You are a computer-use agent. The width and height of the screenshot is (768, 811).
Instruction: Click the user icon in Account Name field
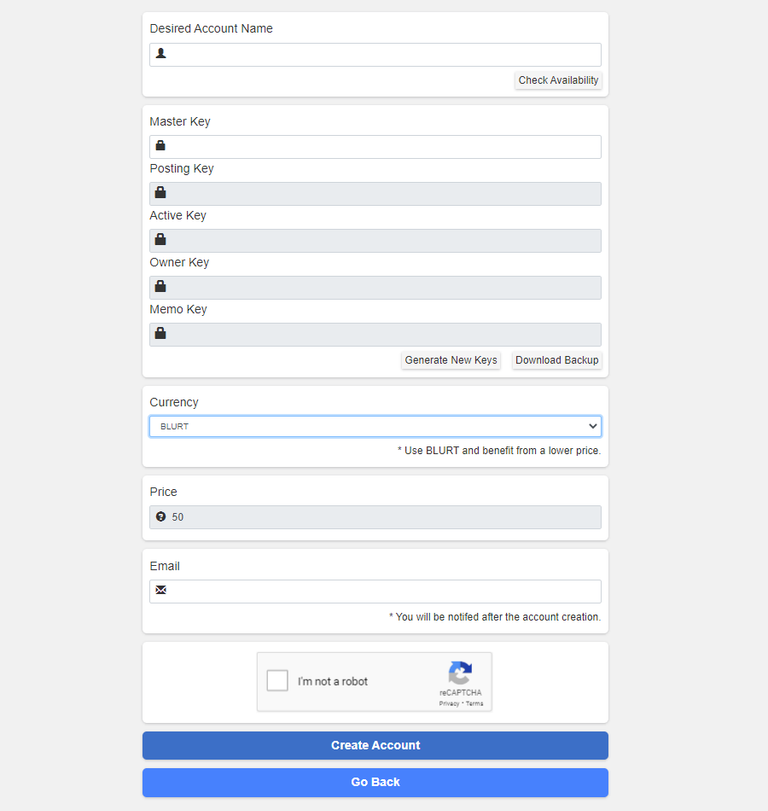[161, 53]
